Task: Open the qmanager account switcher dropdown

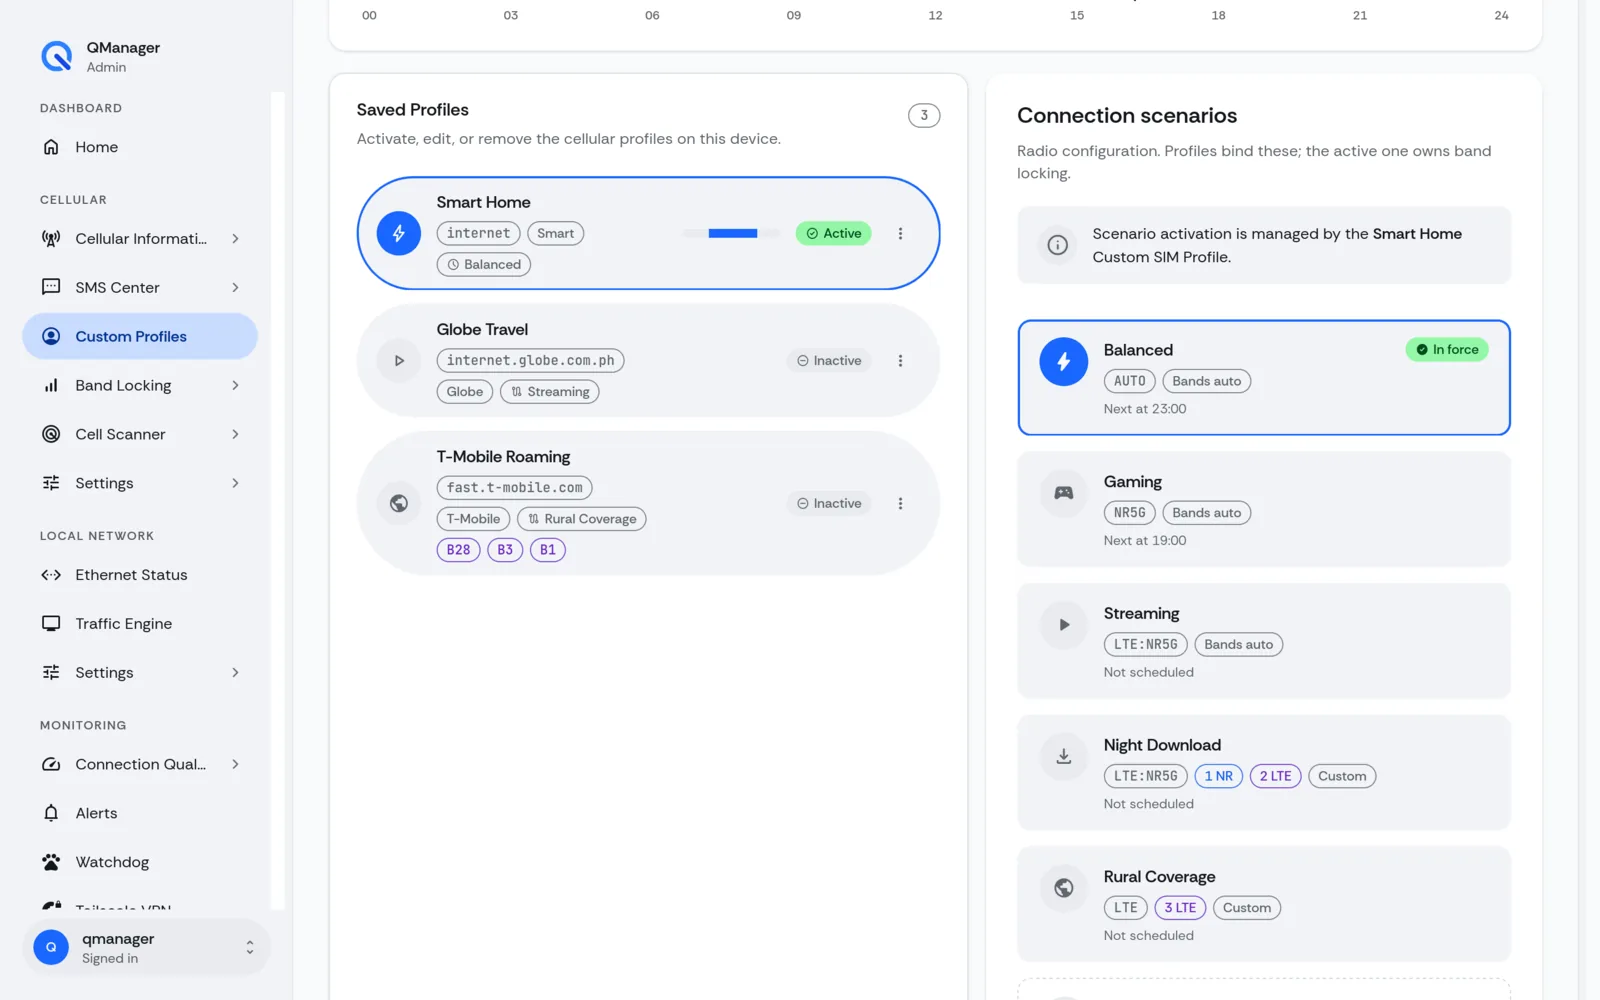Action: (x=146, y=947)
